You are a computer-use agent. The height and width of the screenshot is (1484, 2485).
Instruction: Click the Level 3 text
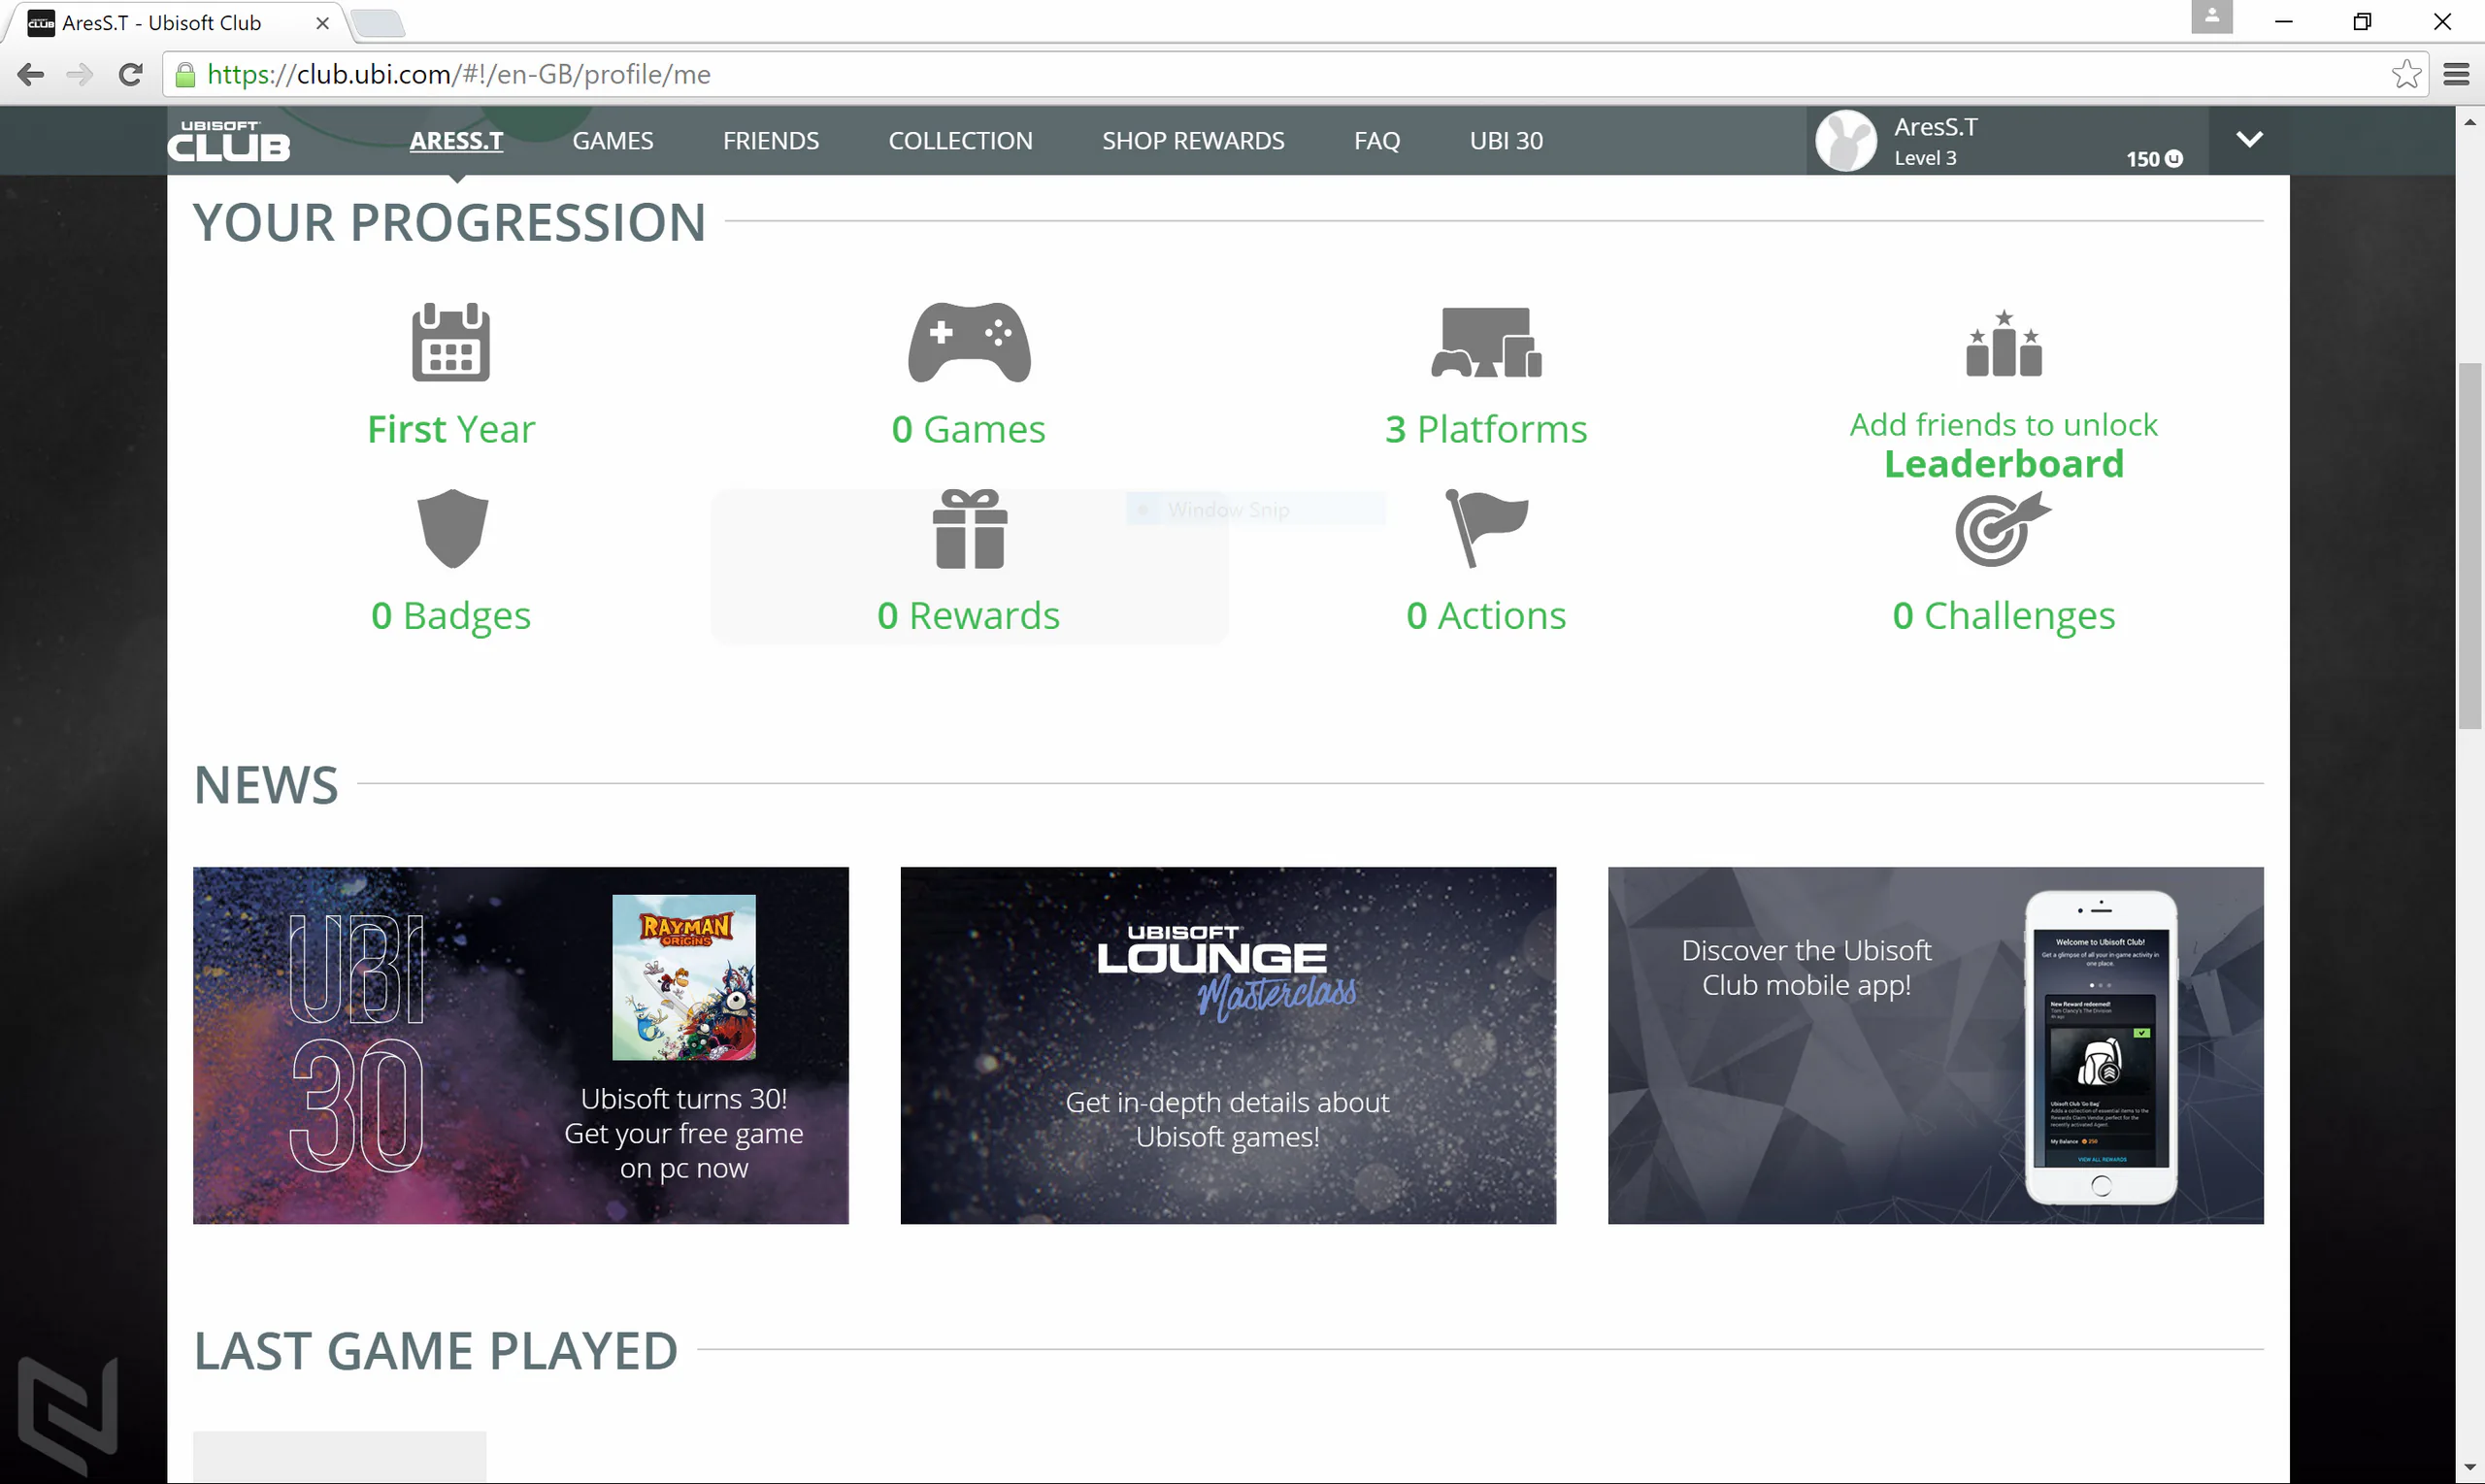tap(1925, 158)
